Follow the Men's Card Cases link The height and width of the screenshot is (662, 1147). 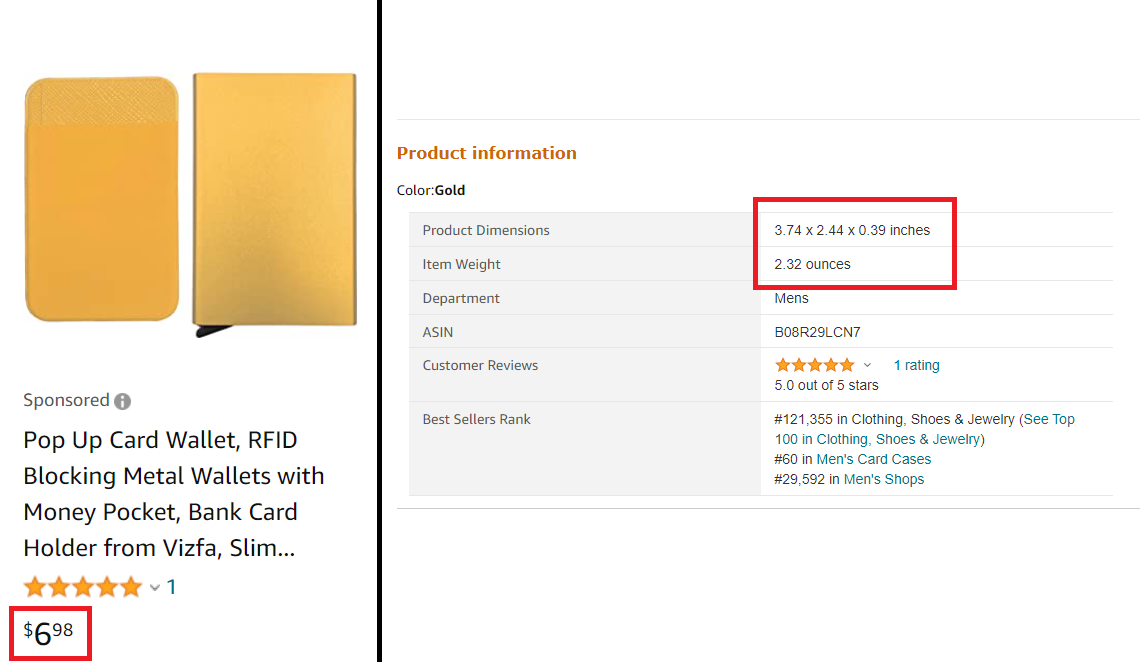coord(873,459)
